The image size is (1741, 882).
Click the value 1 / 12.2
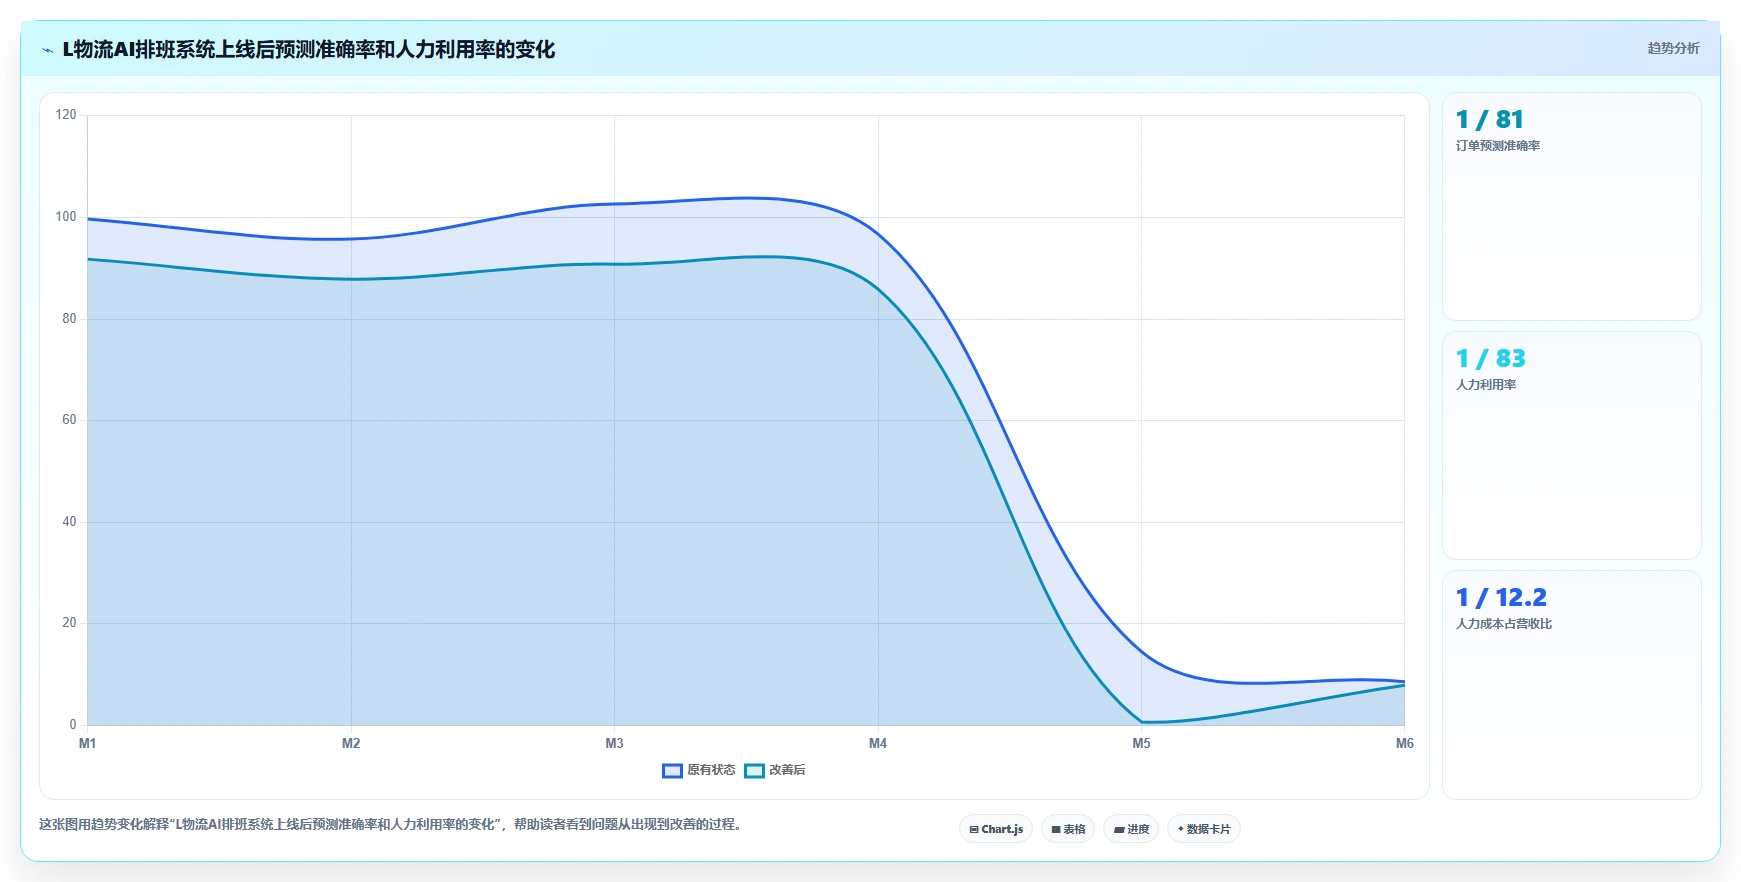pyautogui.click(x=1501, y=598)
